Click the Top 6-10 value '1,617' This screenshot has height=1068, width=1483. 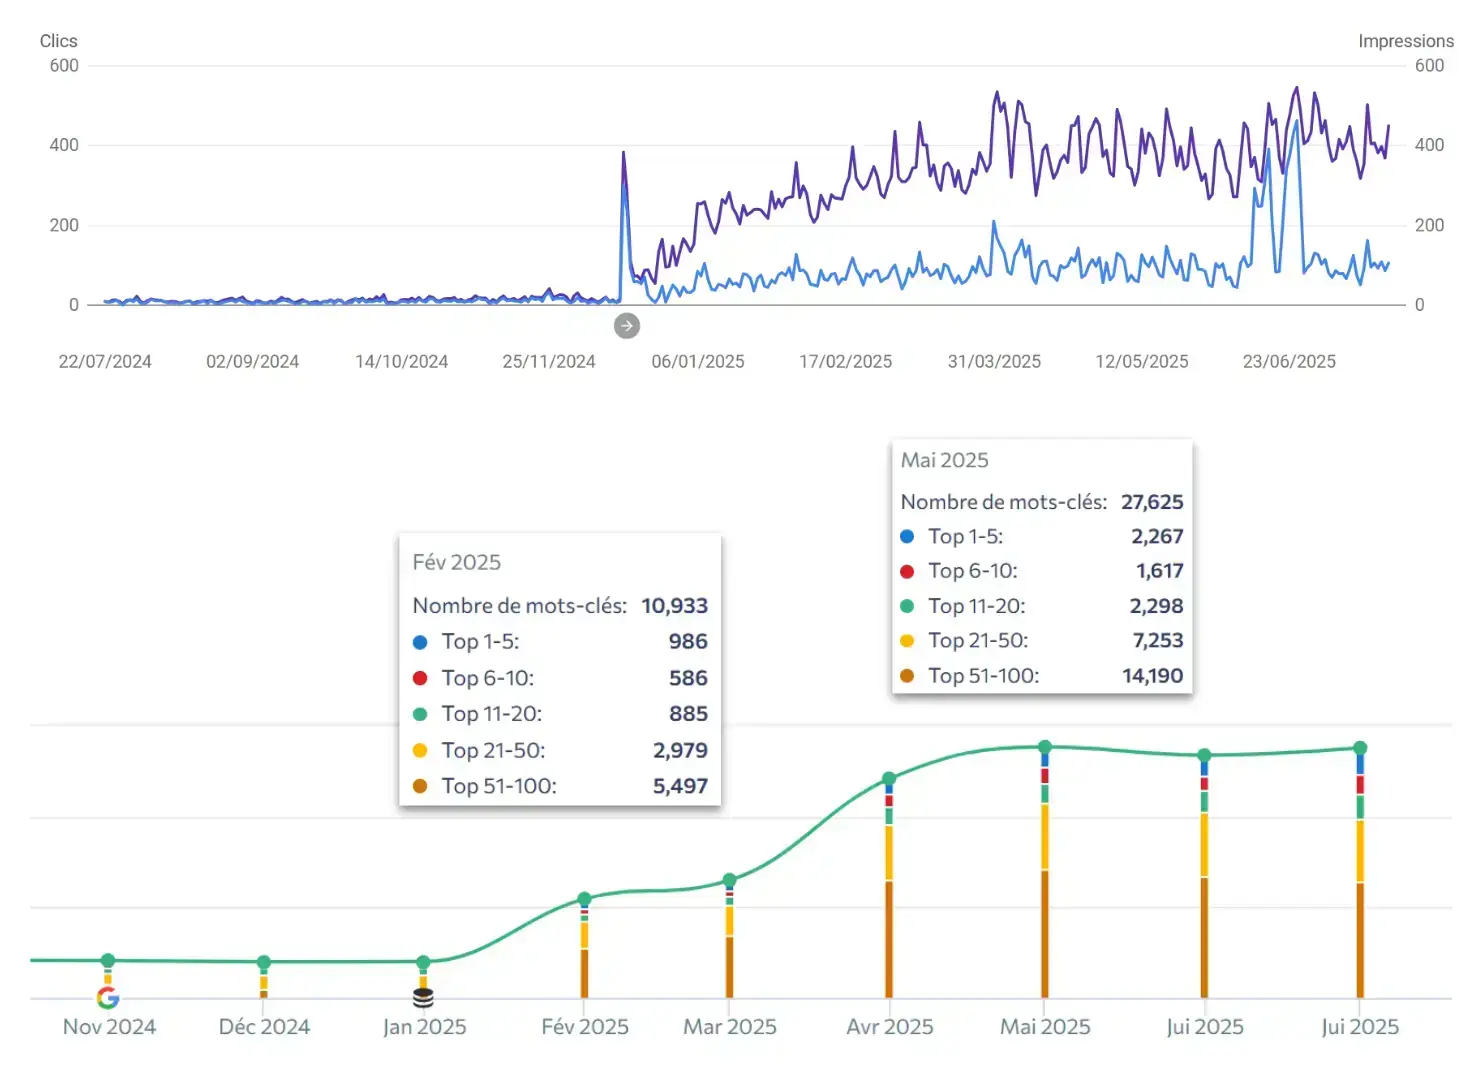1160,571
